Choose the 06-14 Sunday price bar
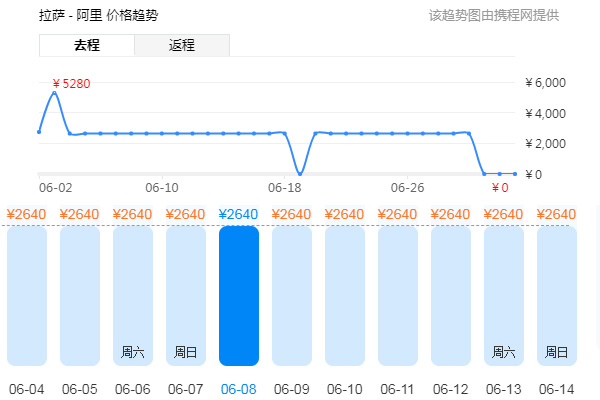The height and width of the screenshot is (400, 600). [556, 295]
